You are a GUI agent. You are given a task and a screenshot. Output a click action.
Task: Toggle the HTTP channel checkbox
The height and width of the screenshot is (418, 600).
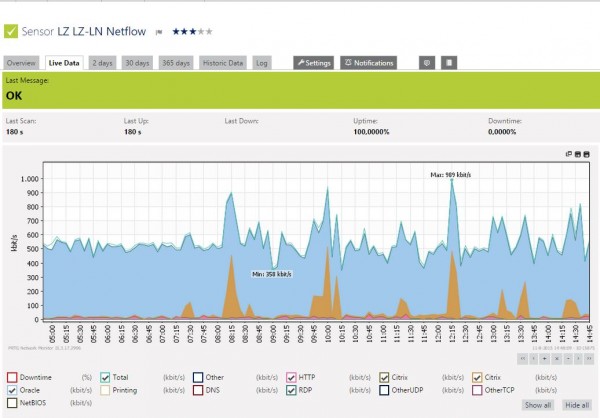click(x=290, y=376)
